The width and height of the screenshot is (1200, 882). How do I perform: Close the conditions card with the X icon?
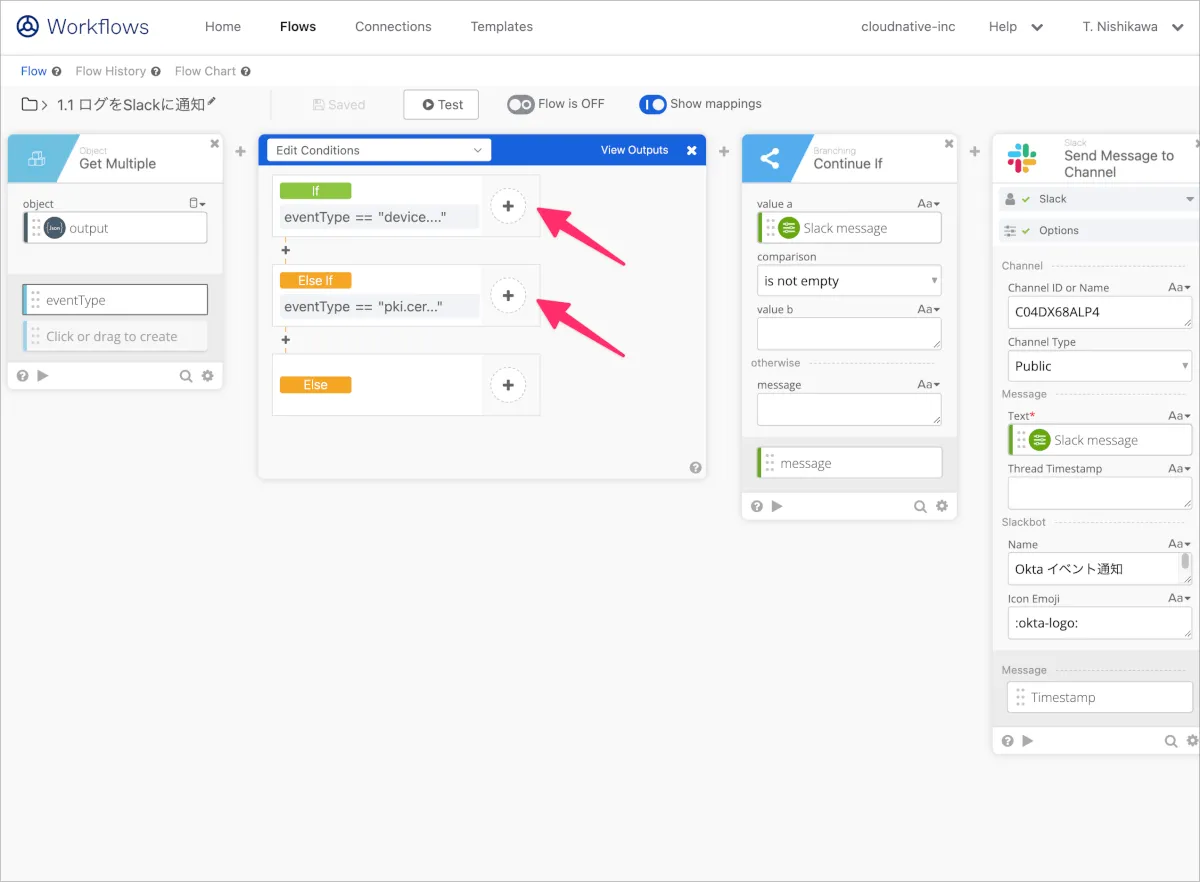point(691,151)
